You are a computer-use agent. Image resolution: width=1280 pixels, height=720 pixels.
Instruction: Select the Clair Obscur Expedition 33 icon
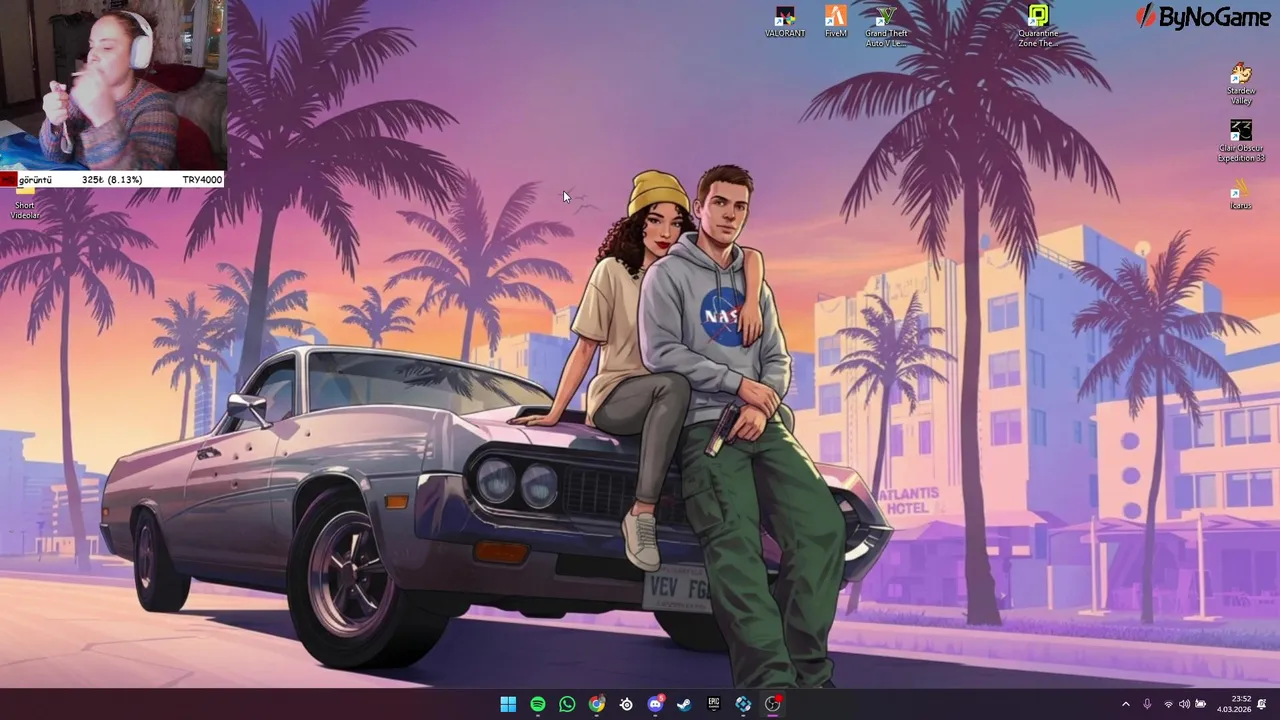click(1241, 142)
